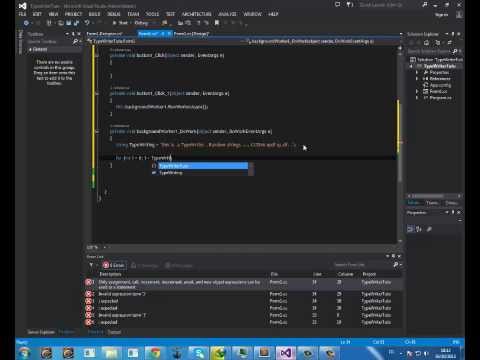Click the feedback speech-bubble icon in title bar
The image size is (480, 360).
(337, 5)
